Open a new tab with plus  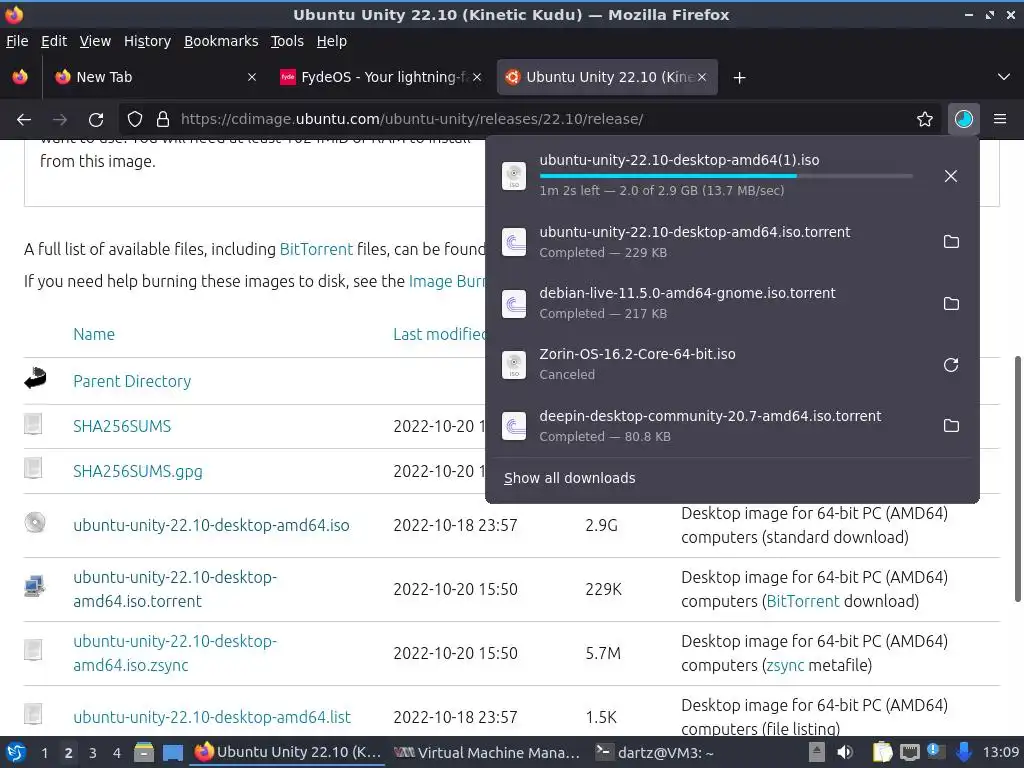pyautogui.click(x=739, y=78)
